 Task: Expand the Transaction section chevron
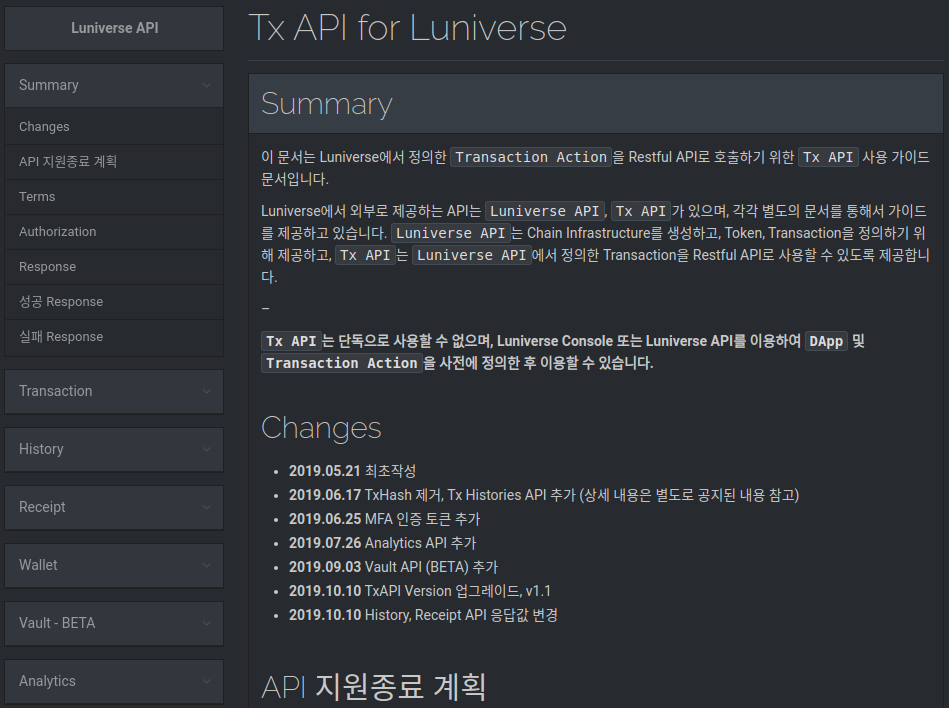(206, 392)
